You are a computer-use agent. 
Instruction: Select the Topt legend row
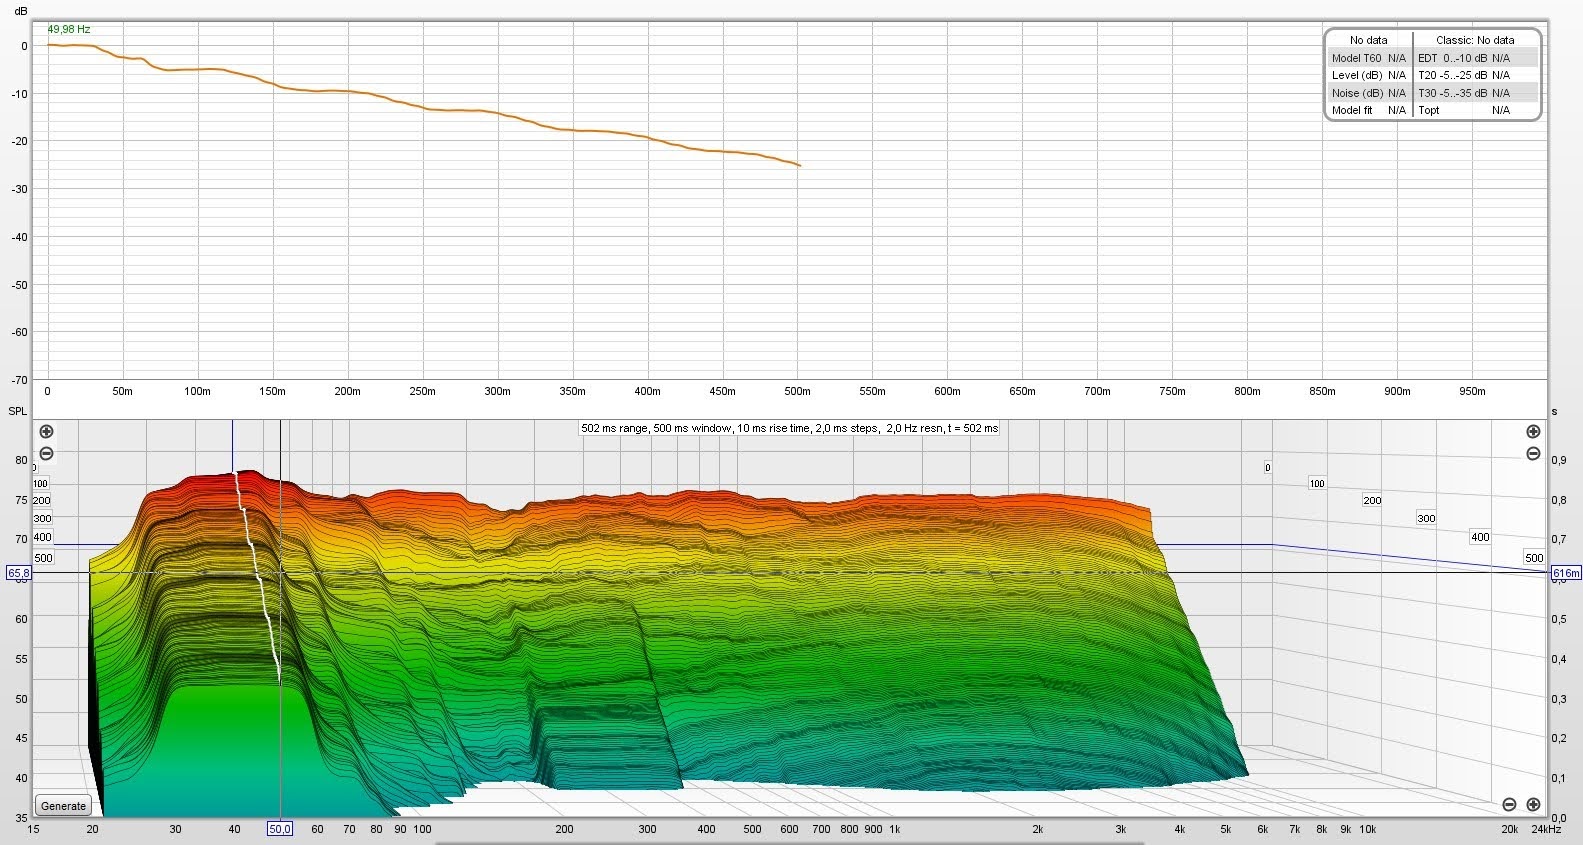tap(1476, 110)
